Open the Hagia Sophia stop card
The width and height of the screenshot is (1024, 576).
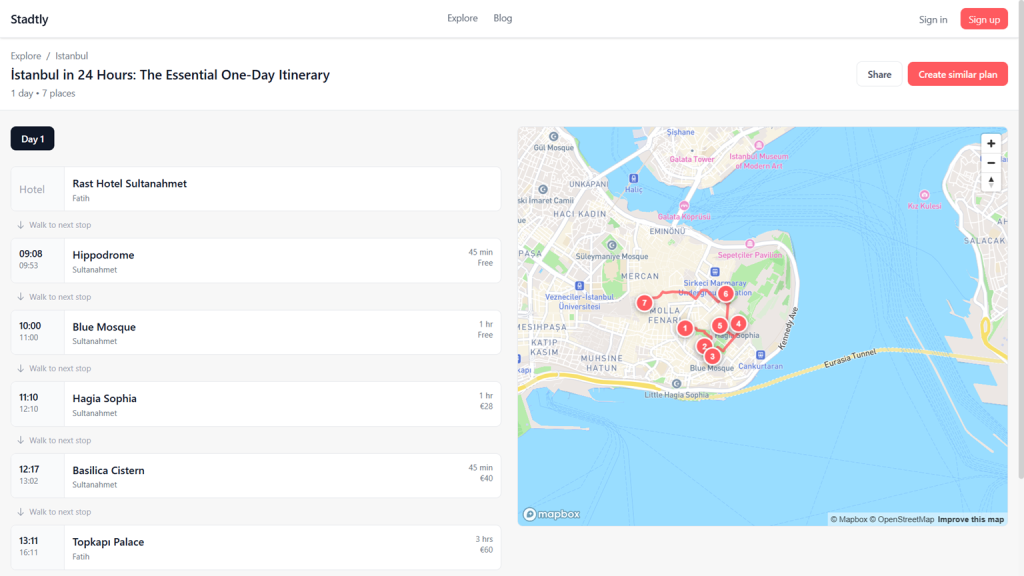(256, 404)
